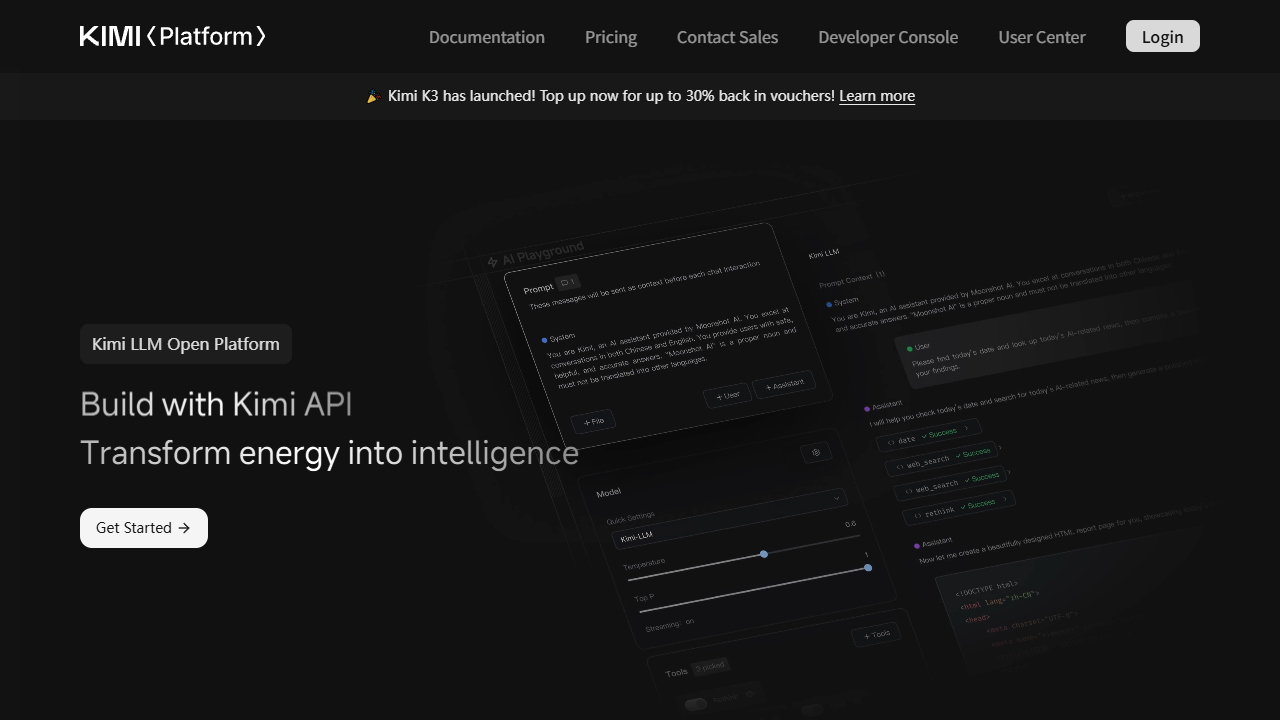Viewport: 1280px width, 720px height.
Task: Click the party popper icon in banner
Action: (x=373, y=96)
